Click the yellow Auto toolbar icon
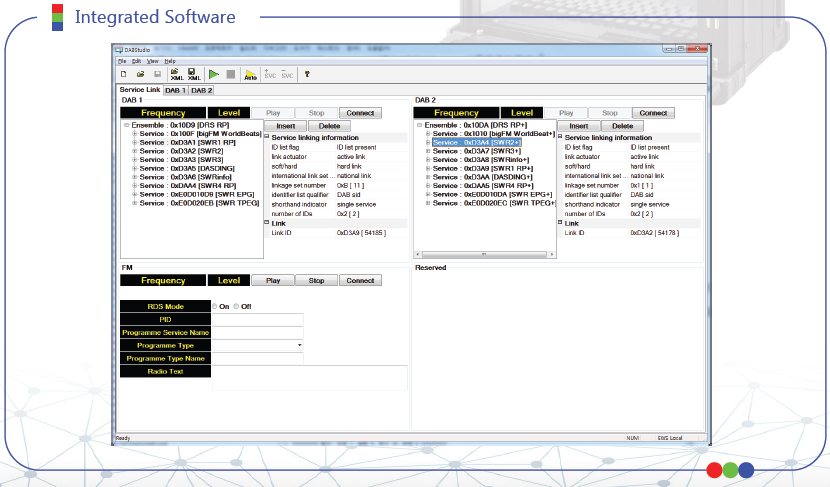This screenshot has width=830, height=487. coord(250,74)
